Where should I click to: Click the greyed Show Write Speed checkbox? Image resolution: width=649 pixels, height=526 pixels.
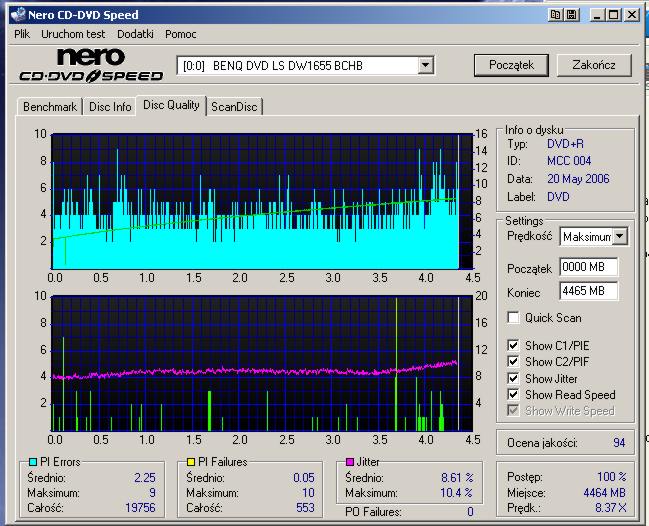[x=513, y=411]
